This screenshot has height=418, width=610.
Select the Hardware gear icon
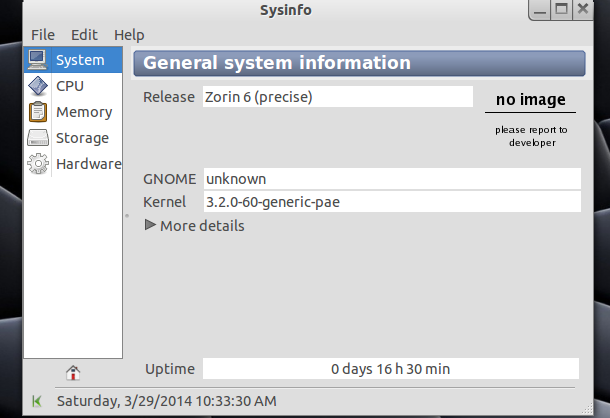pos(38,164)
